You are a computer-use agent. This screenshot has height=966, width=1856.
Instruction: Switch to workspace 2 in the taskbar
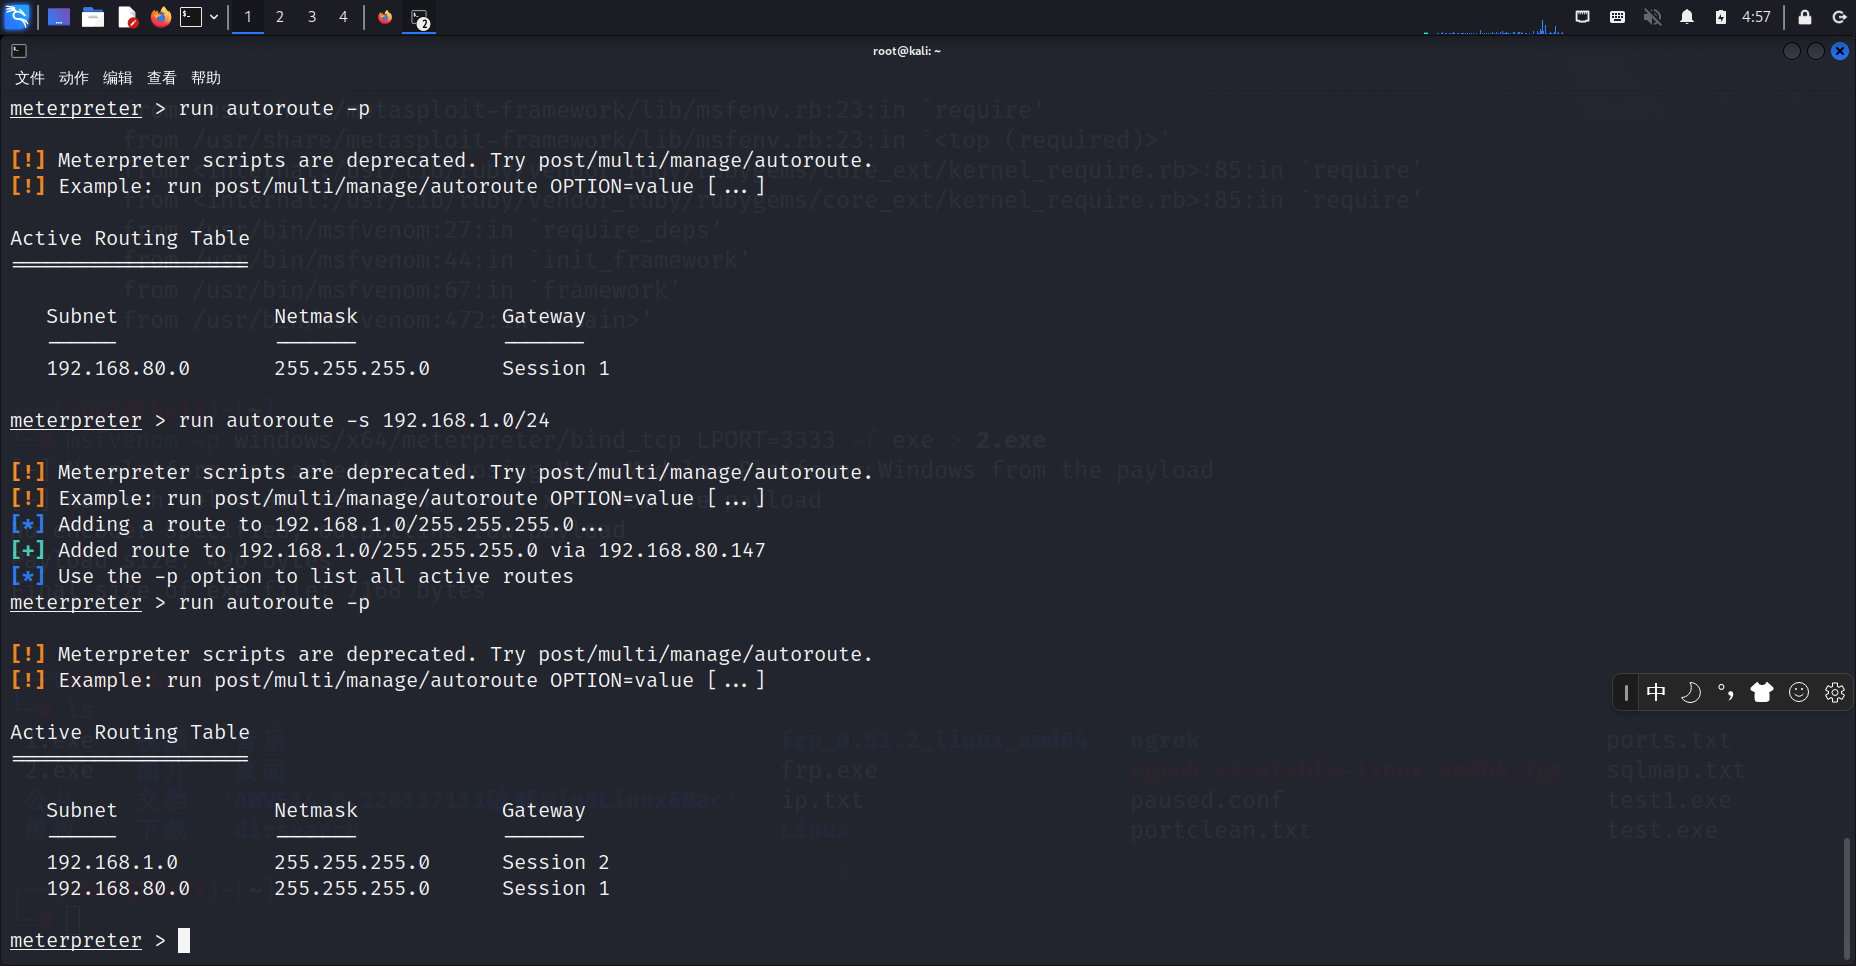coord(280,17)
